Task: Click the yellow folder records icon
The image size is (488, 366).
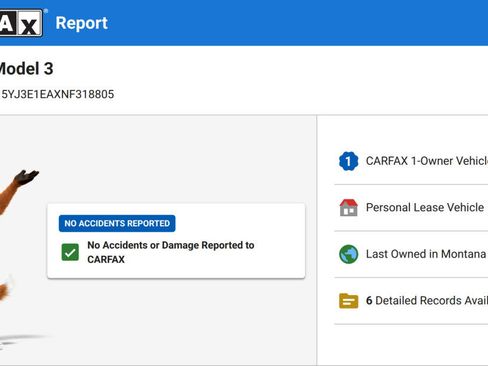Action: (x=348, y=301)
